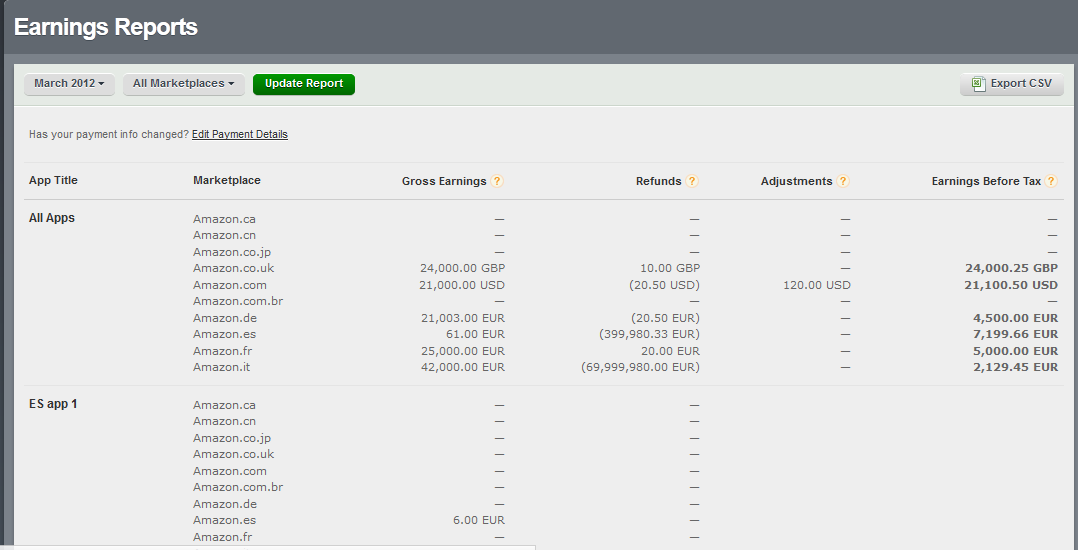Click the All Apps row heading

tap(52, 218)
